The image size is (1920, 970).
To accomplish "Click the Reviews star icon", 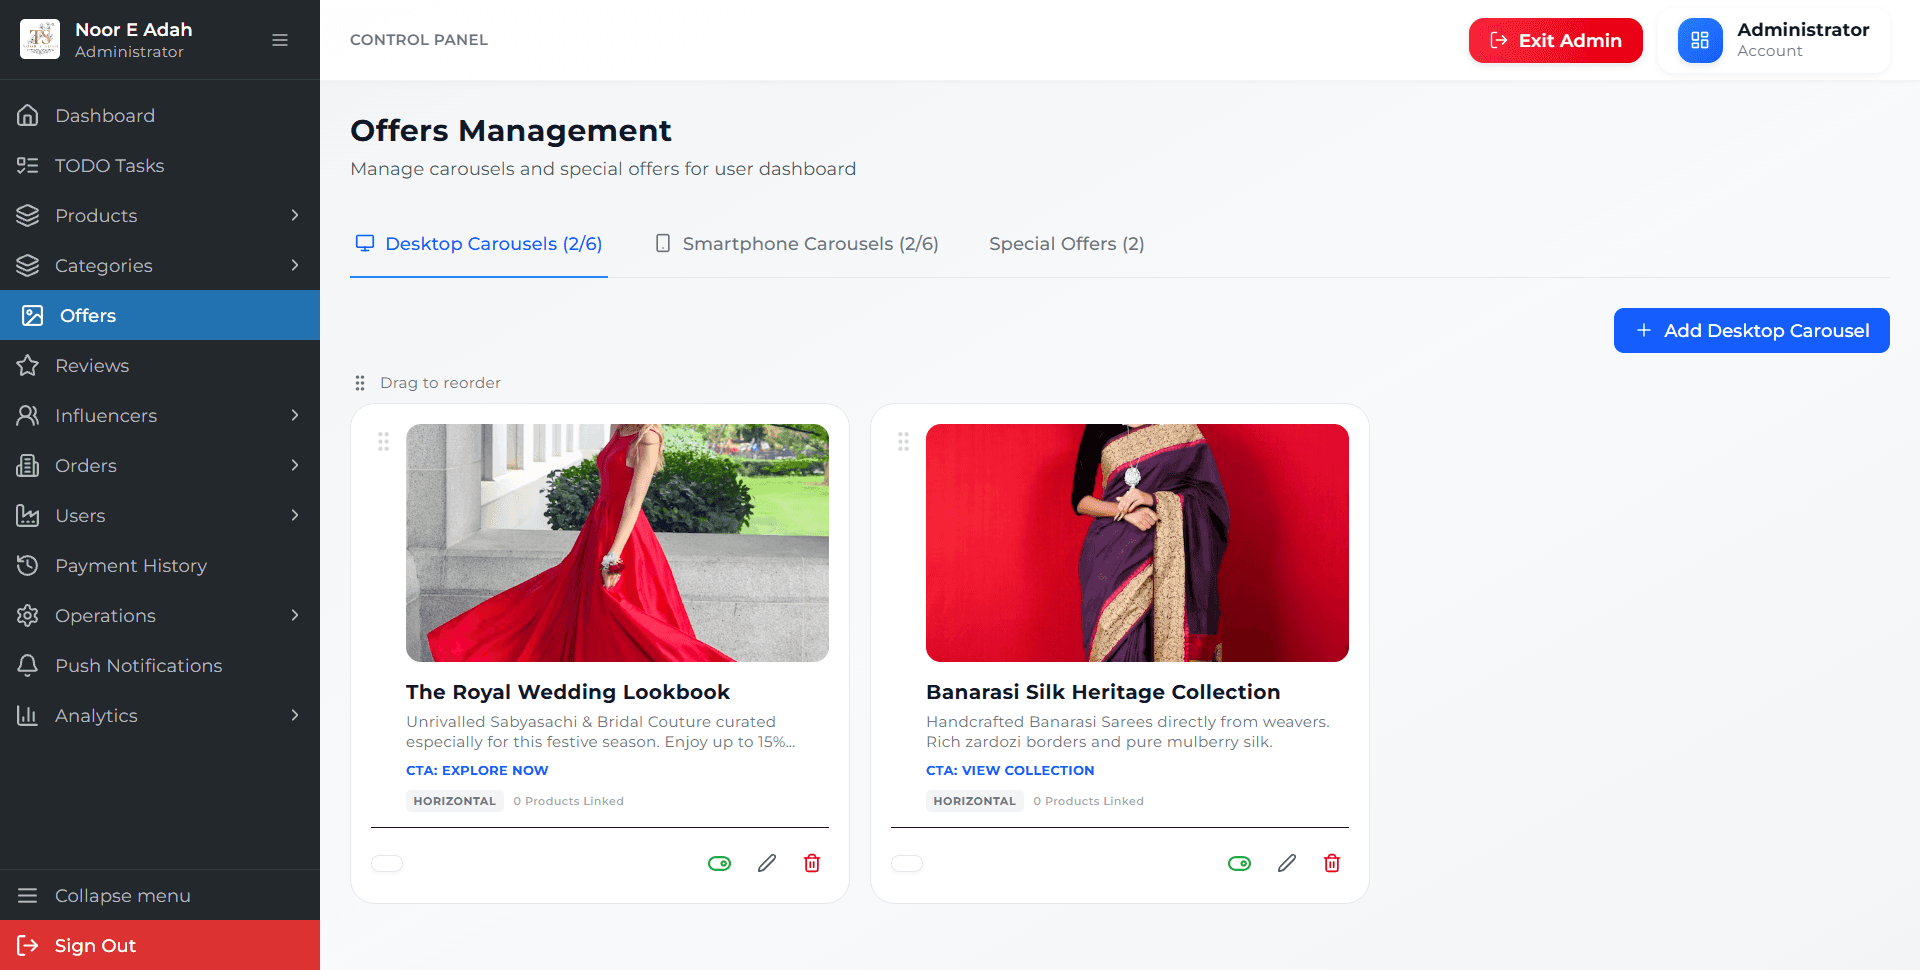I will point(28,365).
